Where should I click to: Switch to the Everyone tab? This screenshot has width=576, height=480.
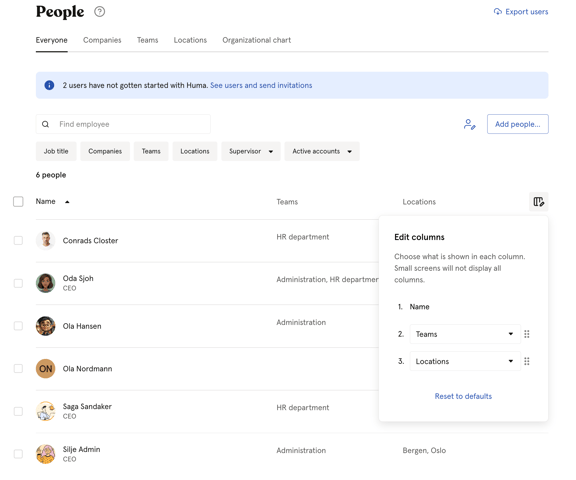[x=51, y=40]
